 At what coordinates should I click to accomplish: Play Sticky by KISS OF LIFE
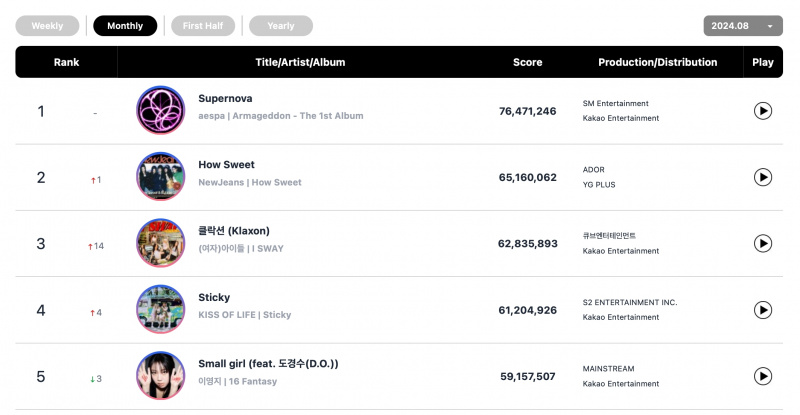(x=762, y=310)
